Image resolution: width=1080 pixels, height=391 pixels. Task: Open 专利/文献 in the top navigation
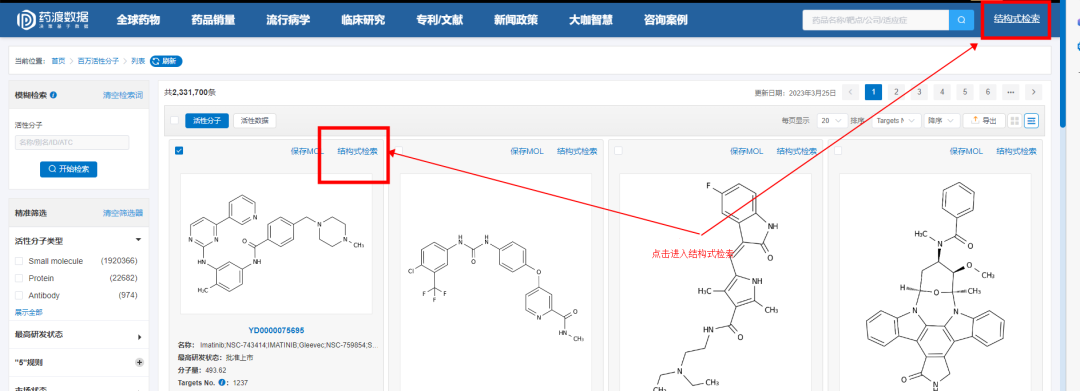[x=439, y=20]
